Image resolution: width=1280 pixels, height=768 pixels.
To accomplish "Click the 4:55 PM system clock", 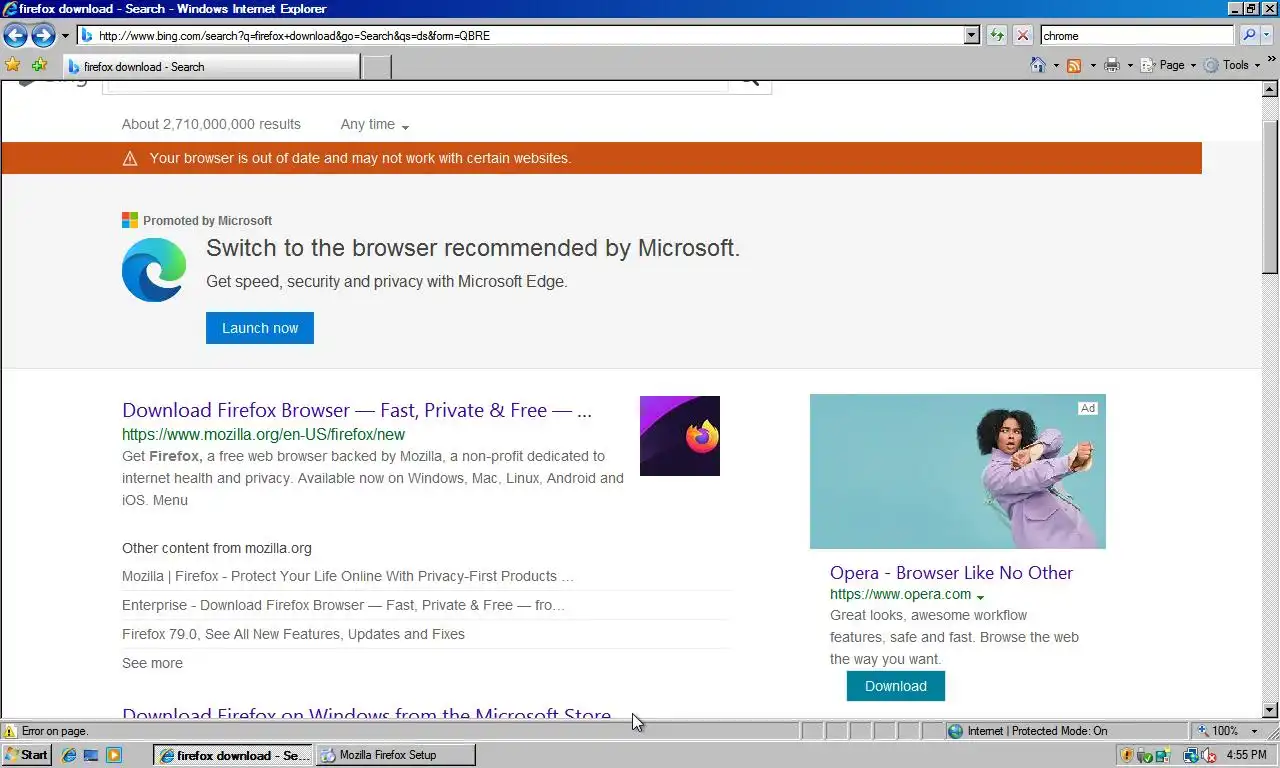I will pyautogui.click(x=1246, y=755).
